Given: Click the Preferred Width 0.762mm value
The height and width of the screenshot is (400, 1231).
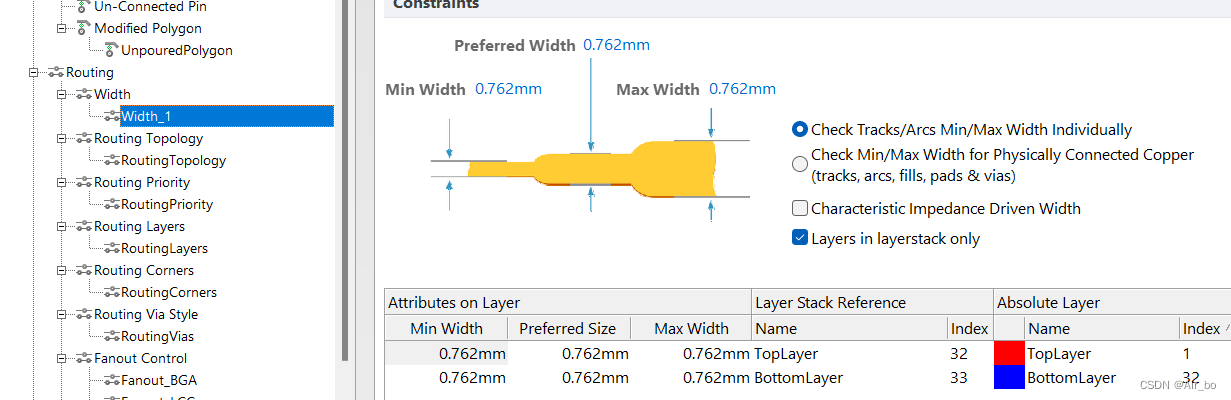Looking at the screenshot, I should [x=616, y=45].
